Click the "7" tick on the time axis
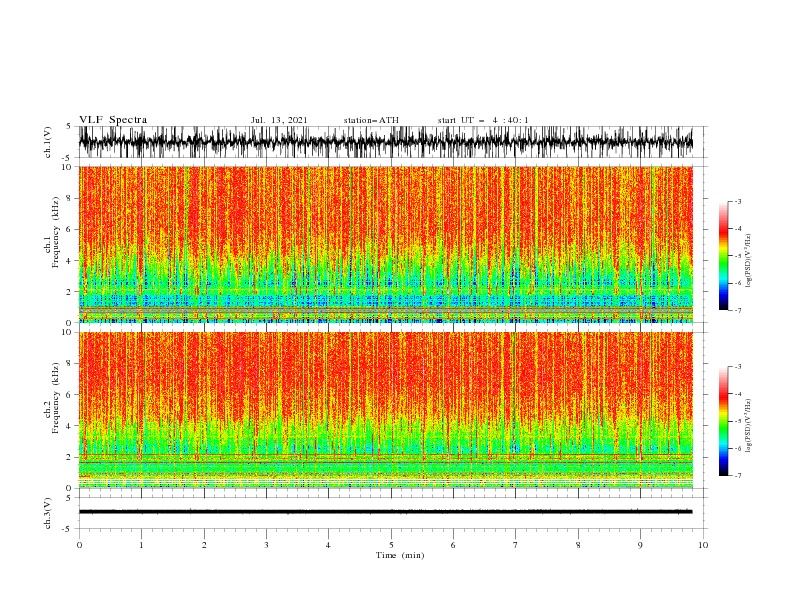This screenshot has height=612, width=792. (x=516, y=545)
